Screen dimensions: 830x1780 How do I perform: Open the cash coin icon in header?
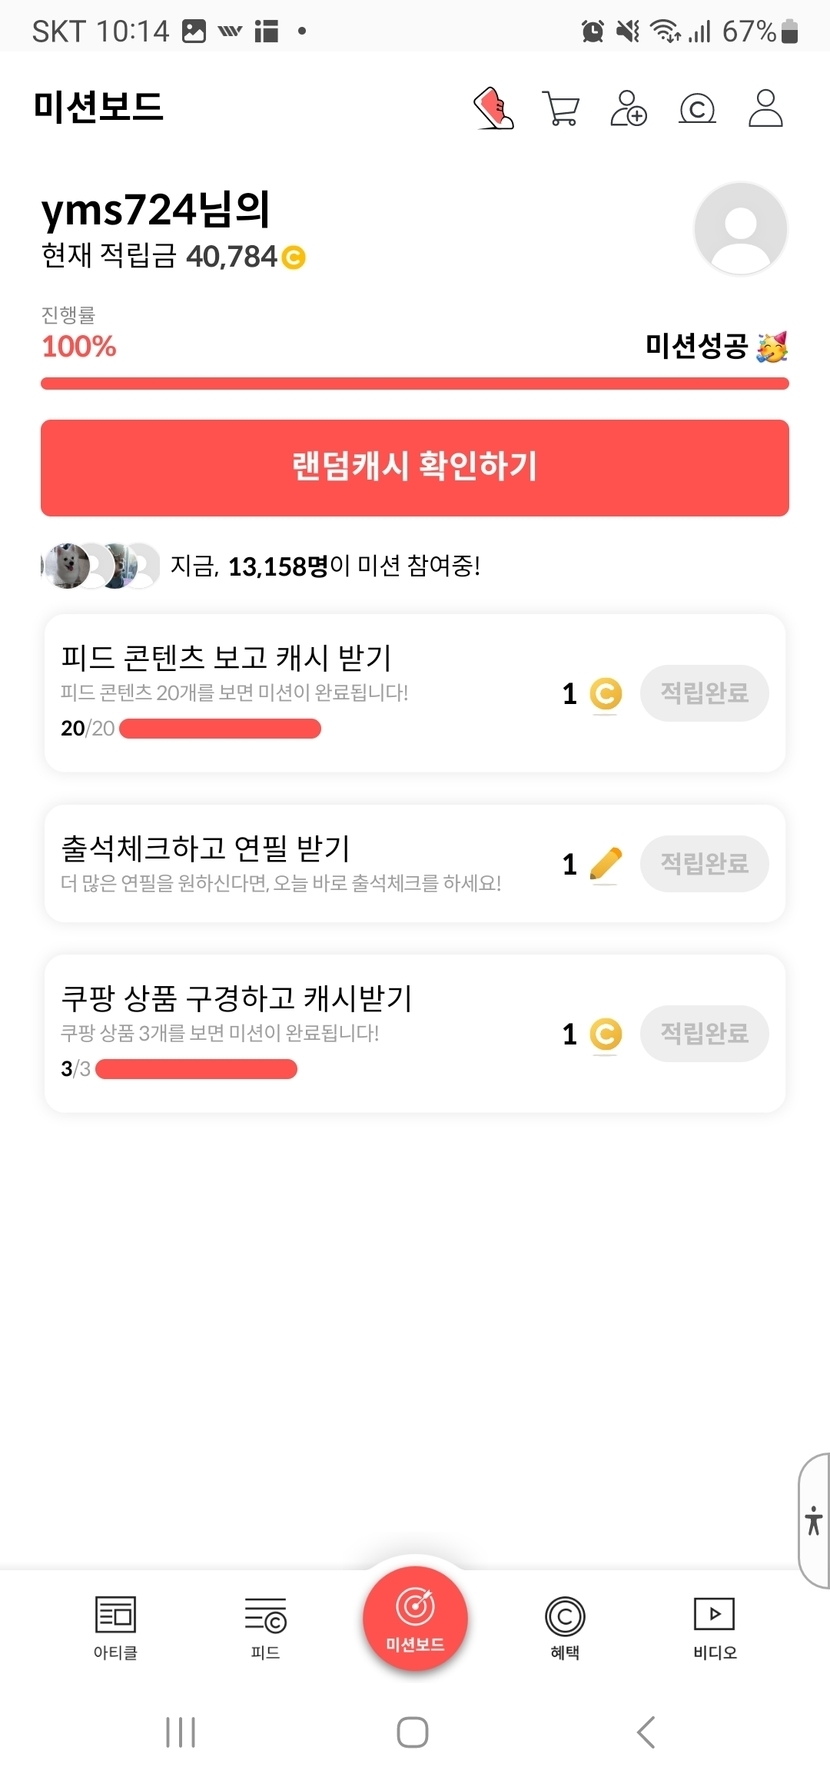697,108
